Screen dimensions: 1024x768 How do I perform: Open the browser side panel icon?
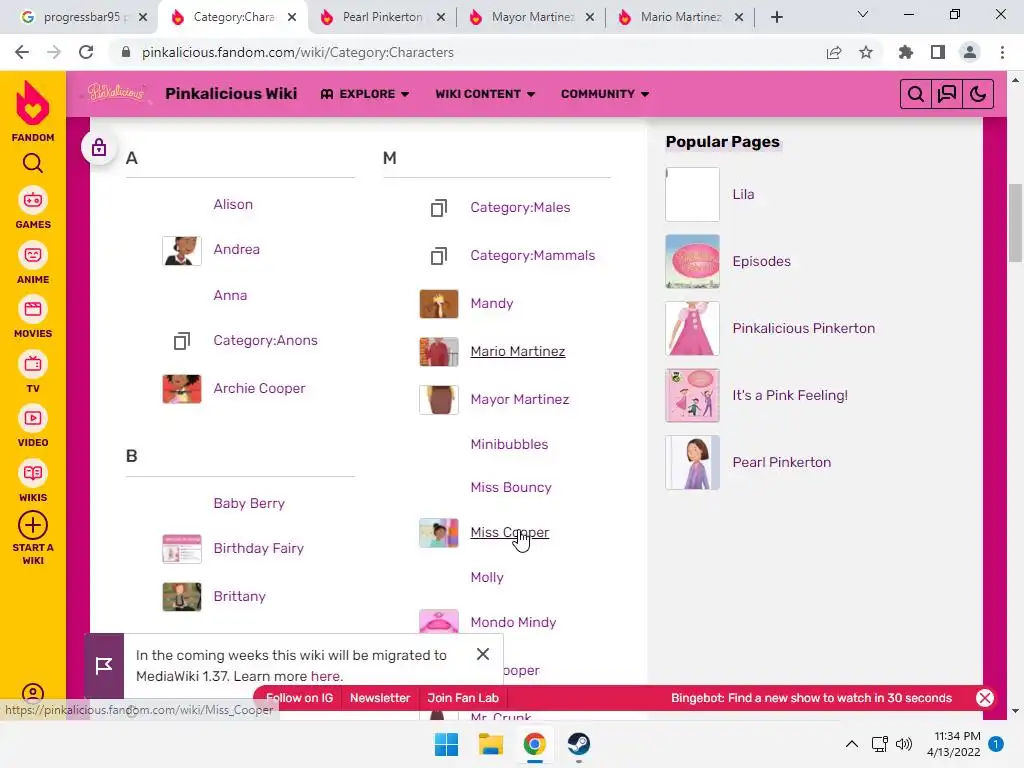[x=938, y=52]
